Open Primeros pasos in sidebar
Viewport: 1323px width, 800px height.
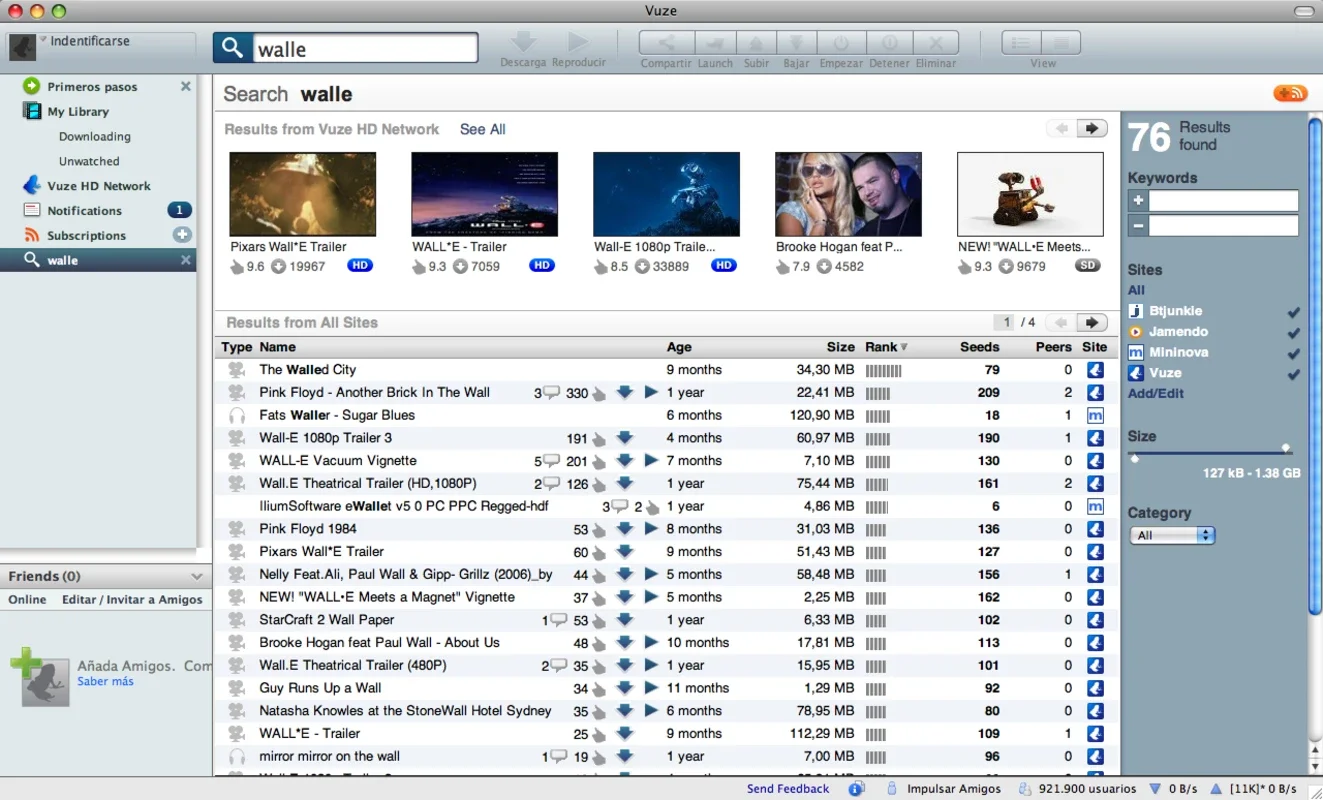pyautogui.click(x=92, y=87)
